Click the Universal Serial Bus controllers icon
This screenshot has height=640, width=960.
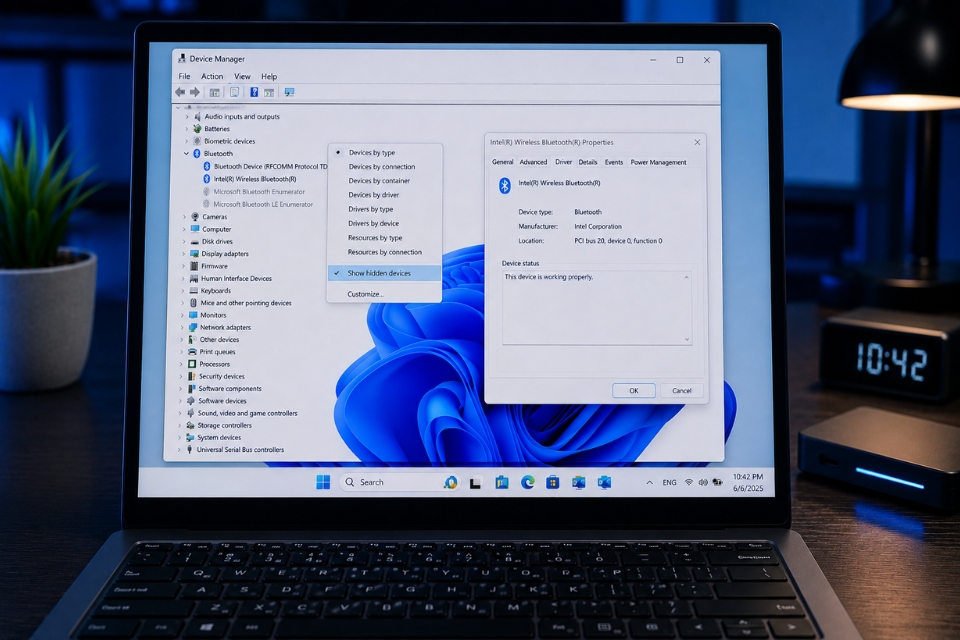pos(190,450)
